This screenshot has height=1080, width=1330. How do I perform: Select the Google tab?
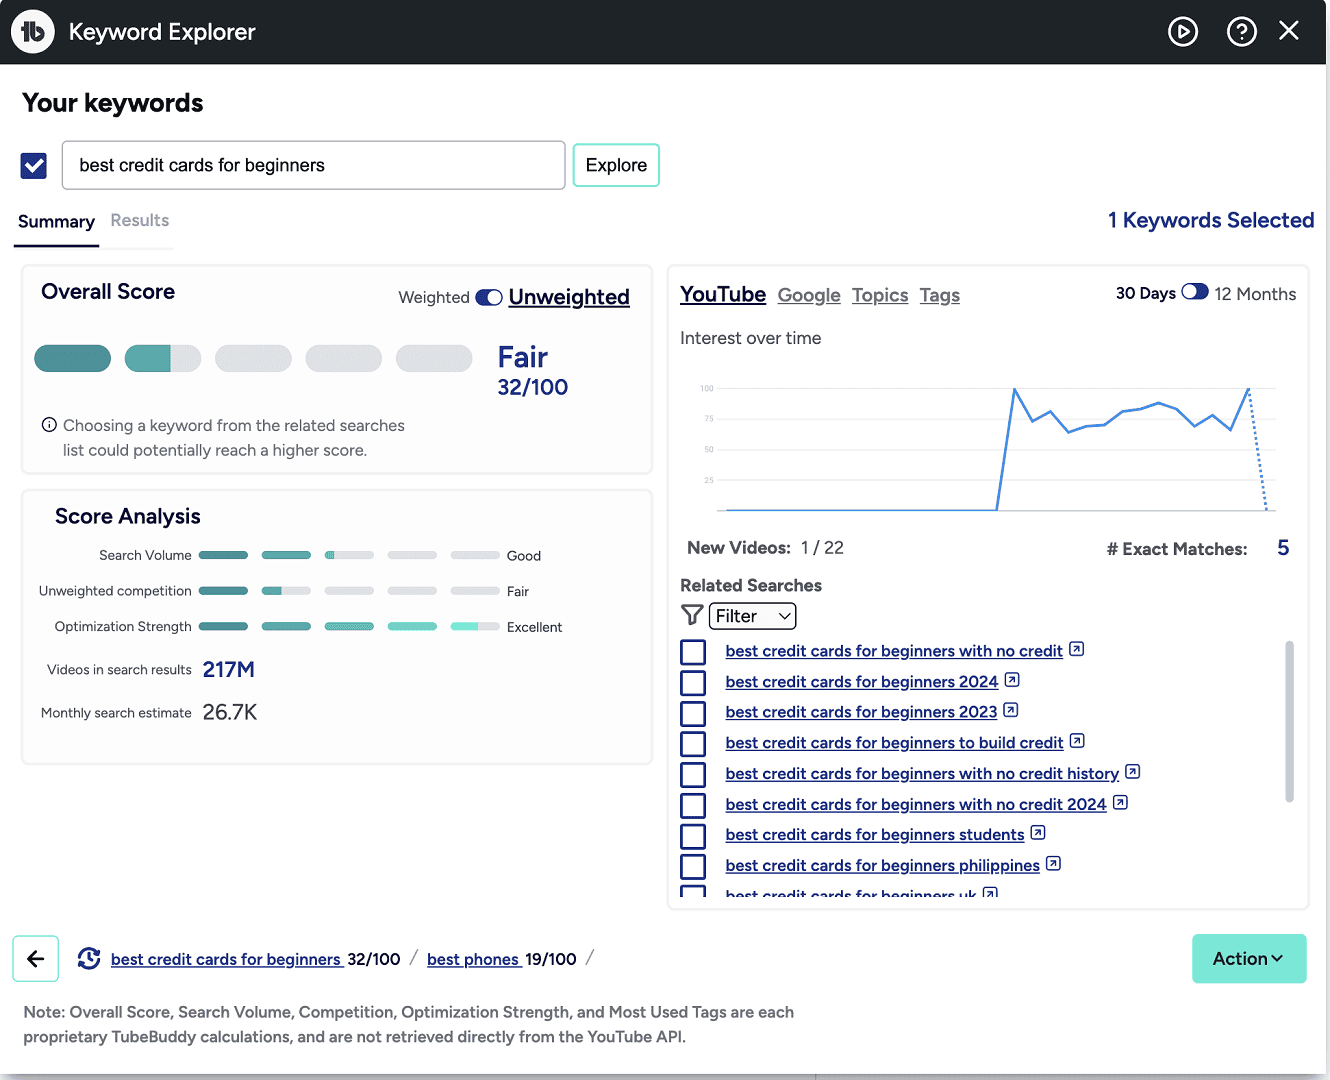pos(809,295)
